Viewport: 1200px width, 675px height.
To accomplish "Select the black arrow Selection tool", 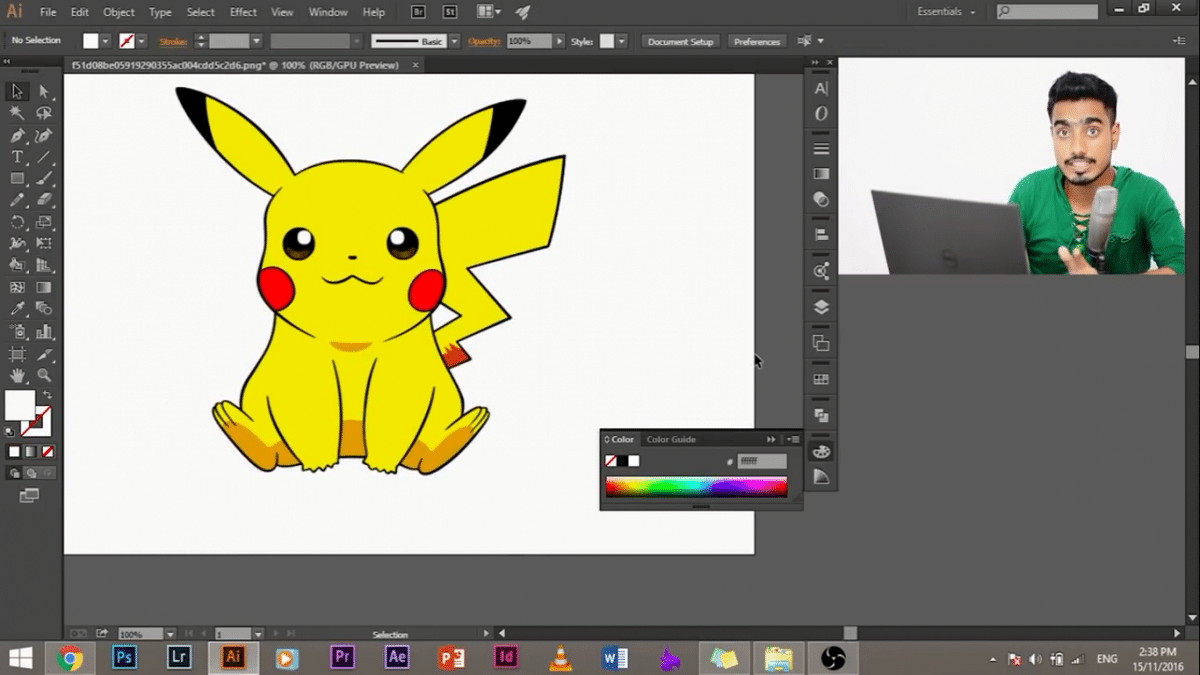I will (x=17, y=91).
